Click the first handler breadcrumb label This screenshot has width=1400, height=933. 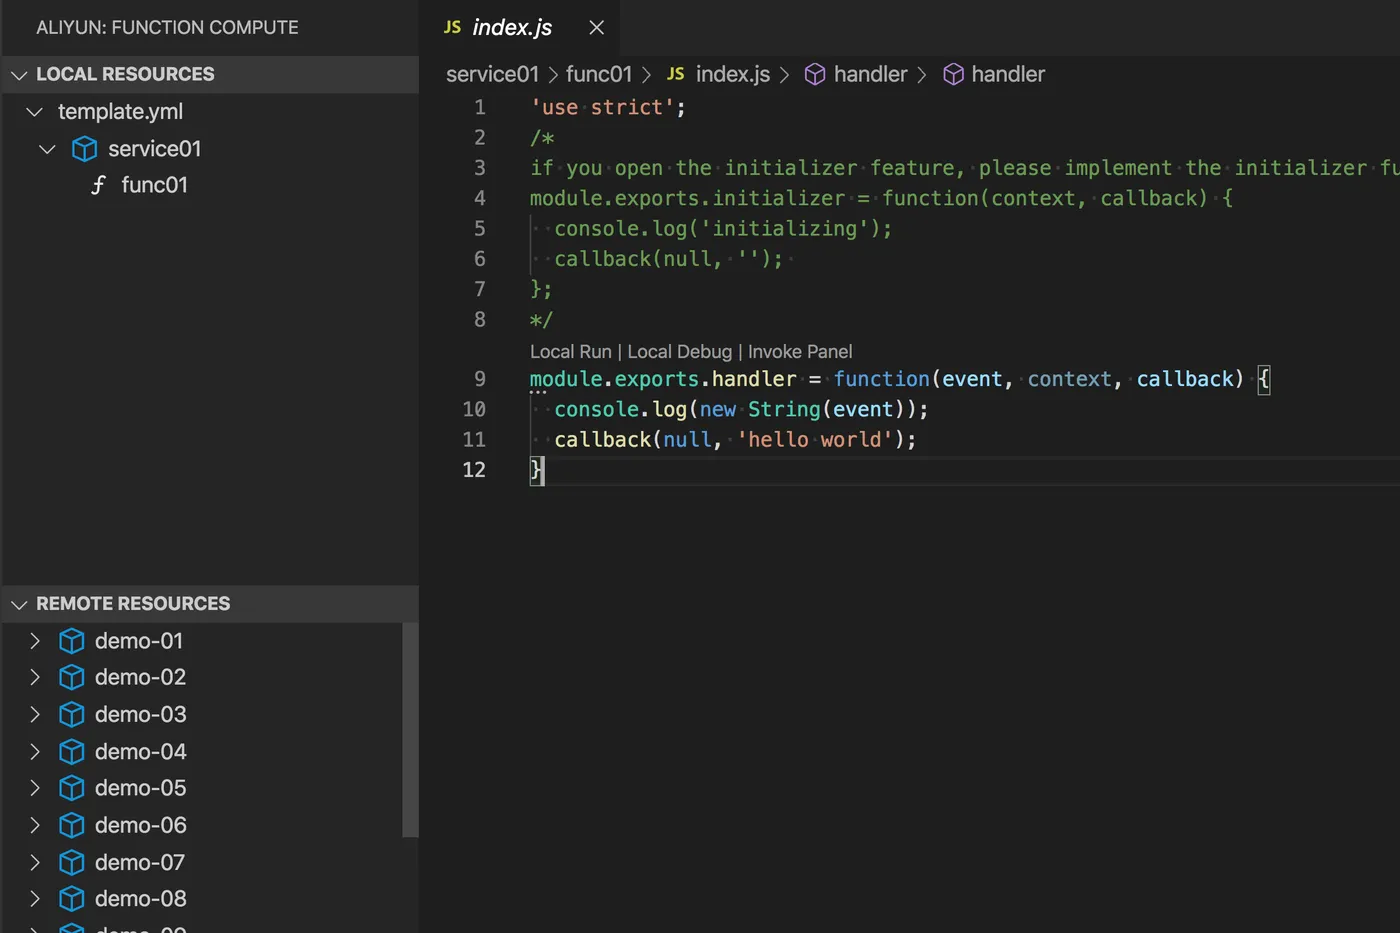pos(870,75)
